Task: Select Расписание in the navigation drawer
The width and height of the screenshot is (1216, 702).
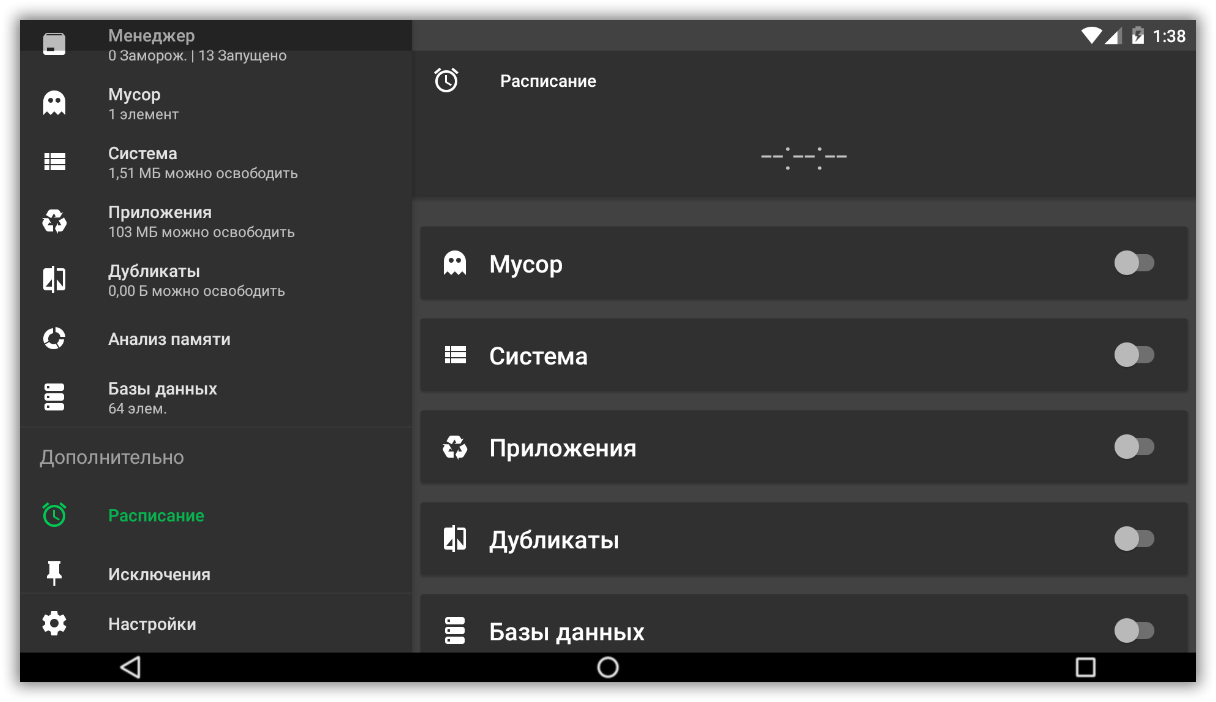Action: pyautogui.click(x=156, y=515)
